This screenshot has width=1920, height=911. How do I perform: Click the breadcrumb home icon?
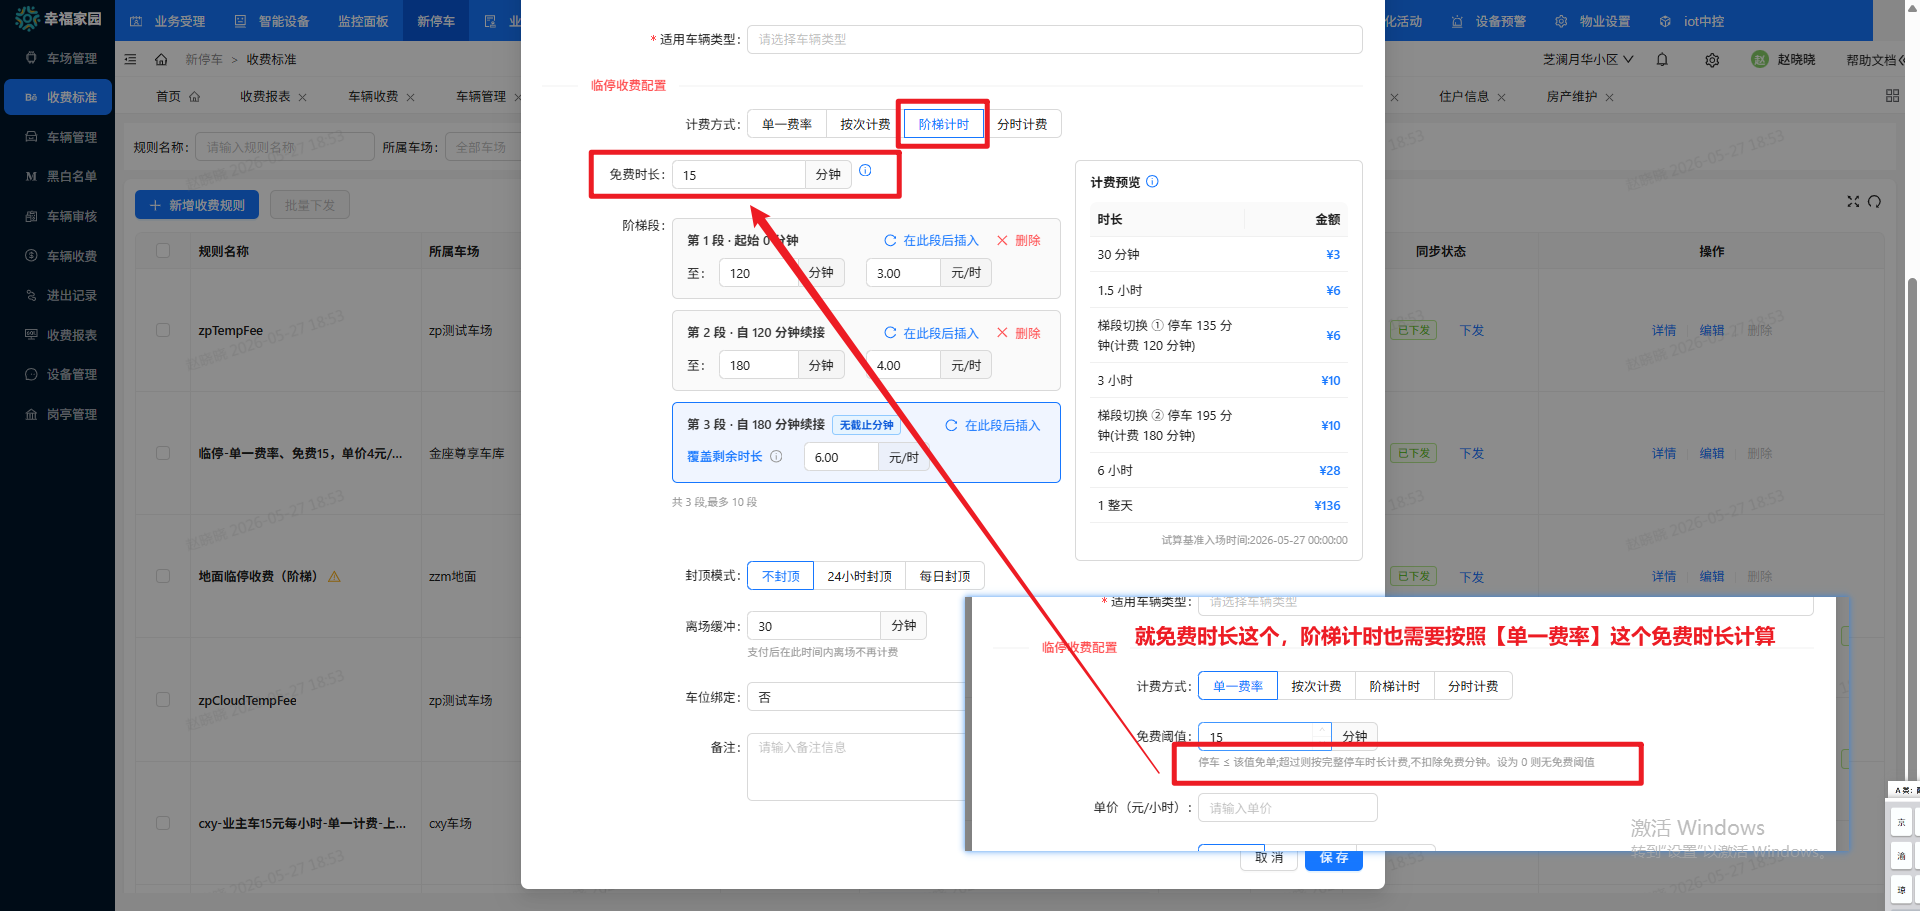pyautogui.click(x=161, y=60)
